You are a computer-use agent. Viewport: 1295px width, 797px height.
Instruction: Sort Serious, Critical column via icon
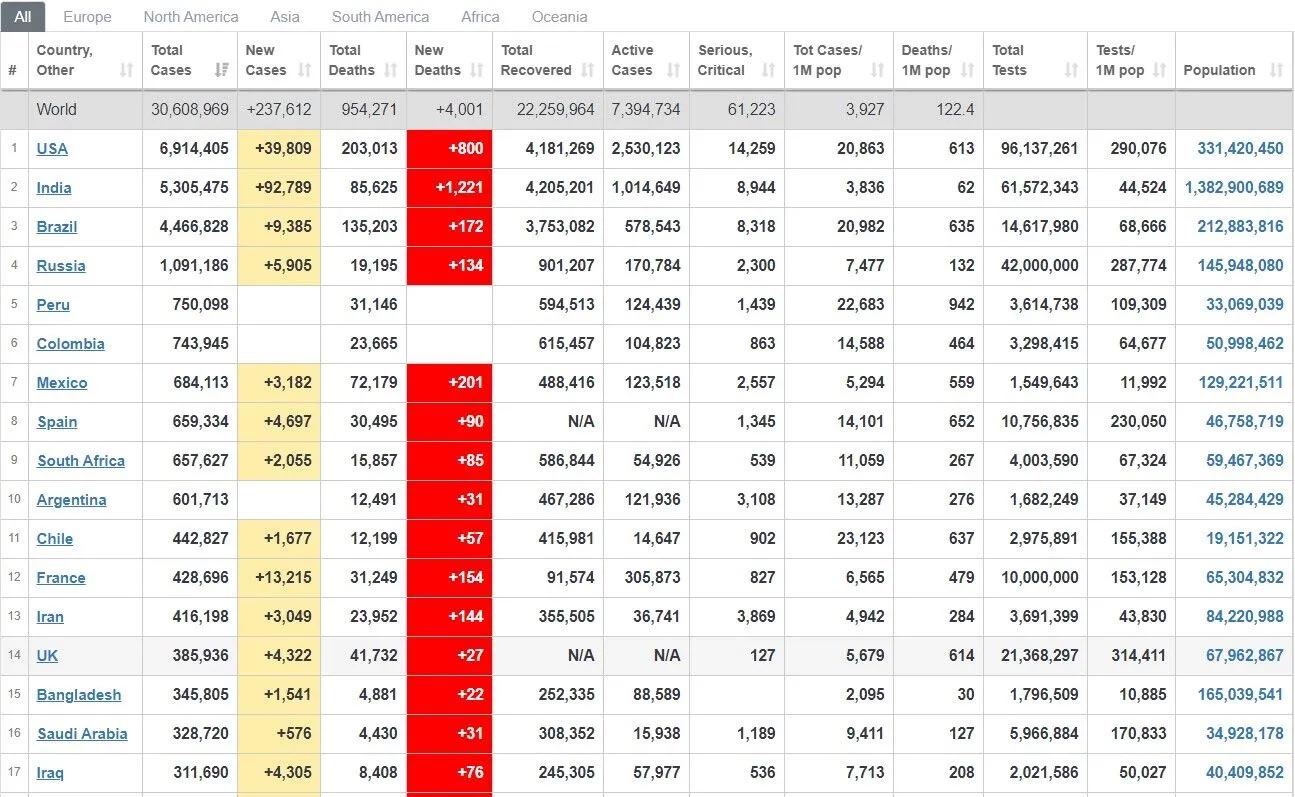click(768, 70)
